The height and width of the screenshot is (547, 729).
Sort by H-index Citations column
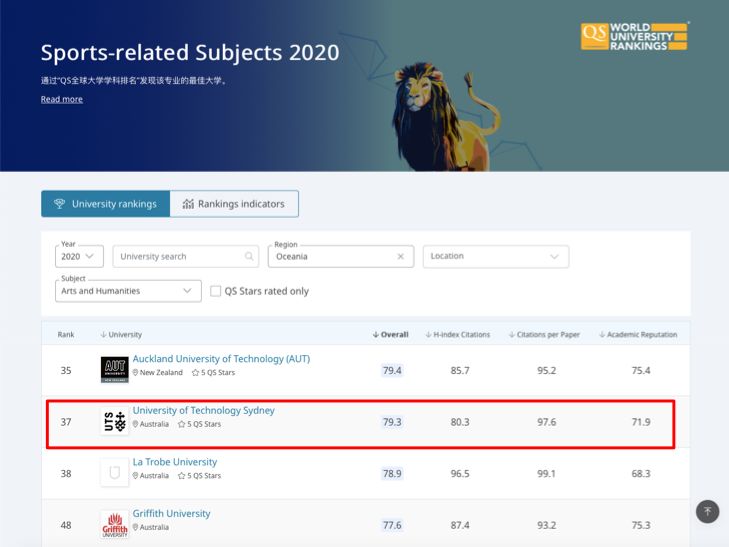coord(458,335)
